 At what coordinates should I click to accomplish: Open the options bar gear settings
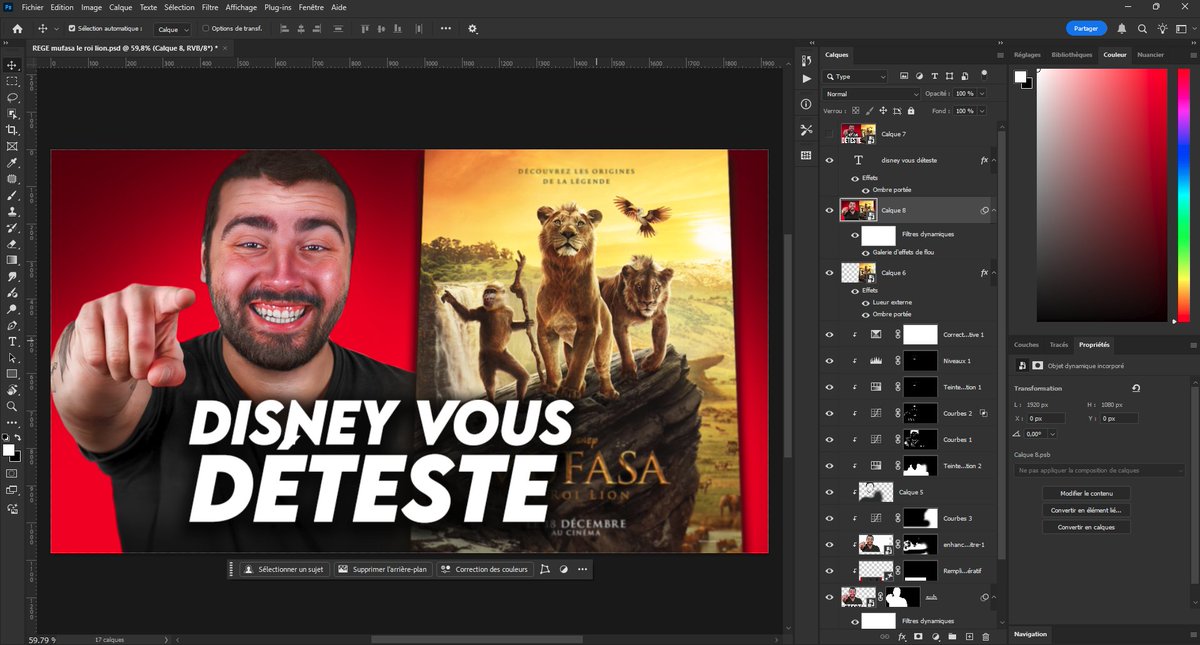point(473,29)
